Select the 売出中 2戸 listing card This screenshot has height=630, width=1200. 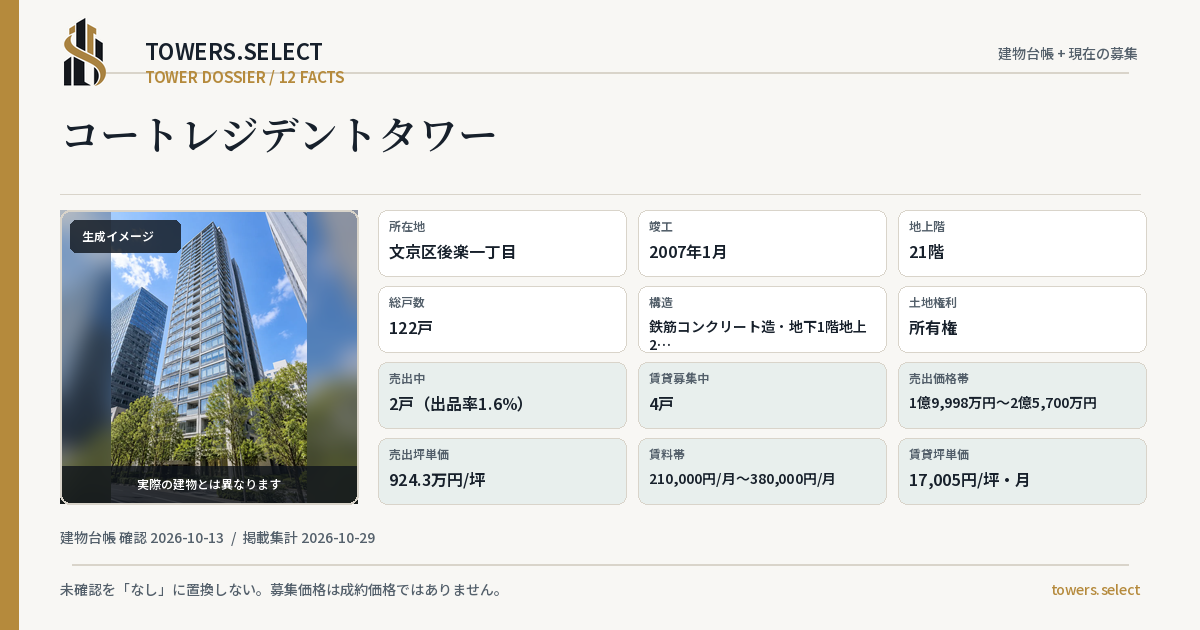tap(502, 395)
